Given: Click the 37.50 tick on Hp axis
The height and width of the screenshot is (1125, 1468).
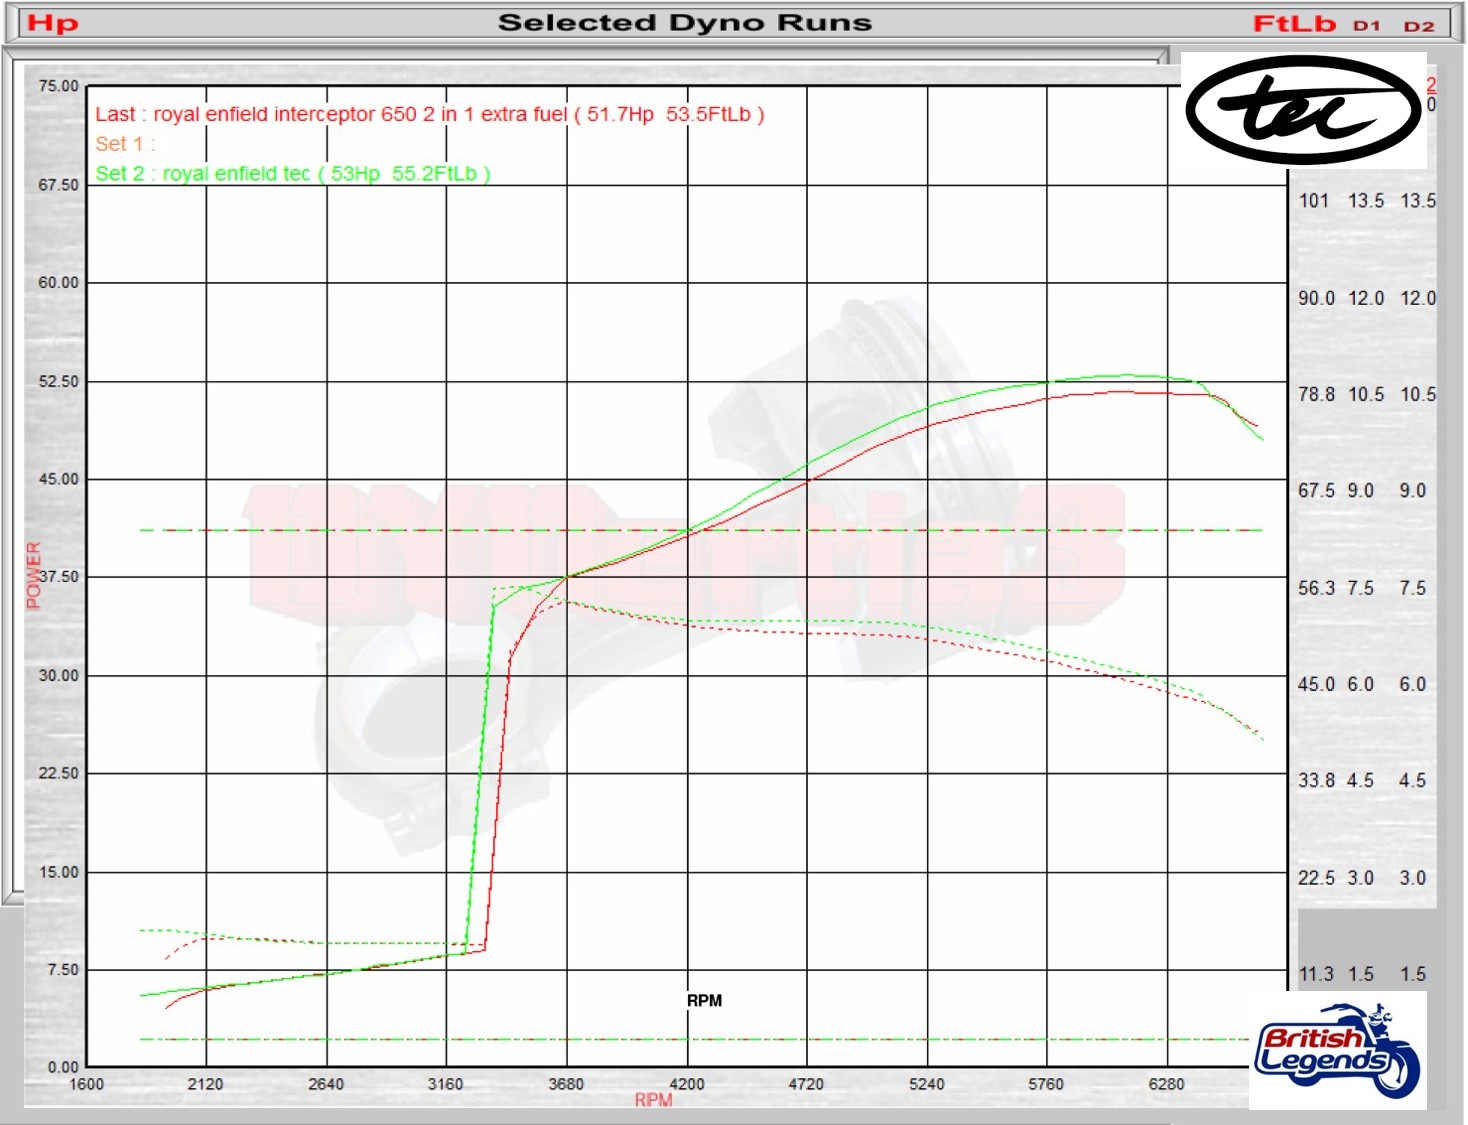Looking at the screenshot, I should tap(58, 577).
